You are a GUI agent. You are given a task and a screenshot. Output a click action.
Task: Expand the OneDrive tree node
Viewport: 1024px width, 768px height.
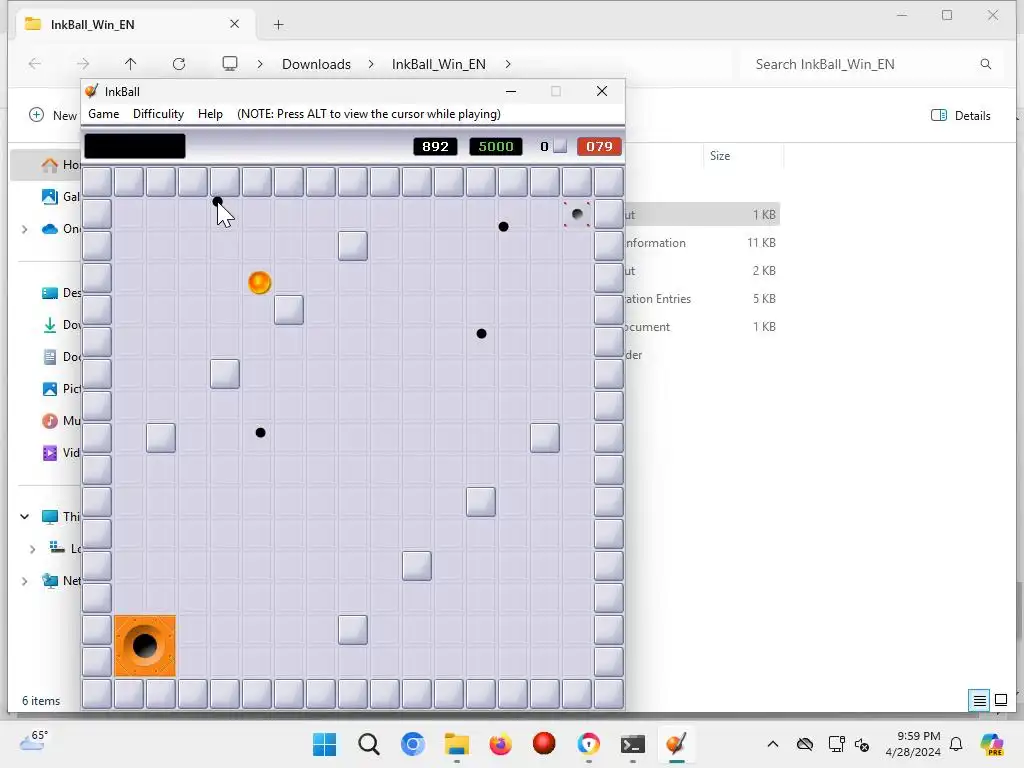pos(25,229)
